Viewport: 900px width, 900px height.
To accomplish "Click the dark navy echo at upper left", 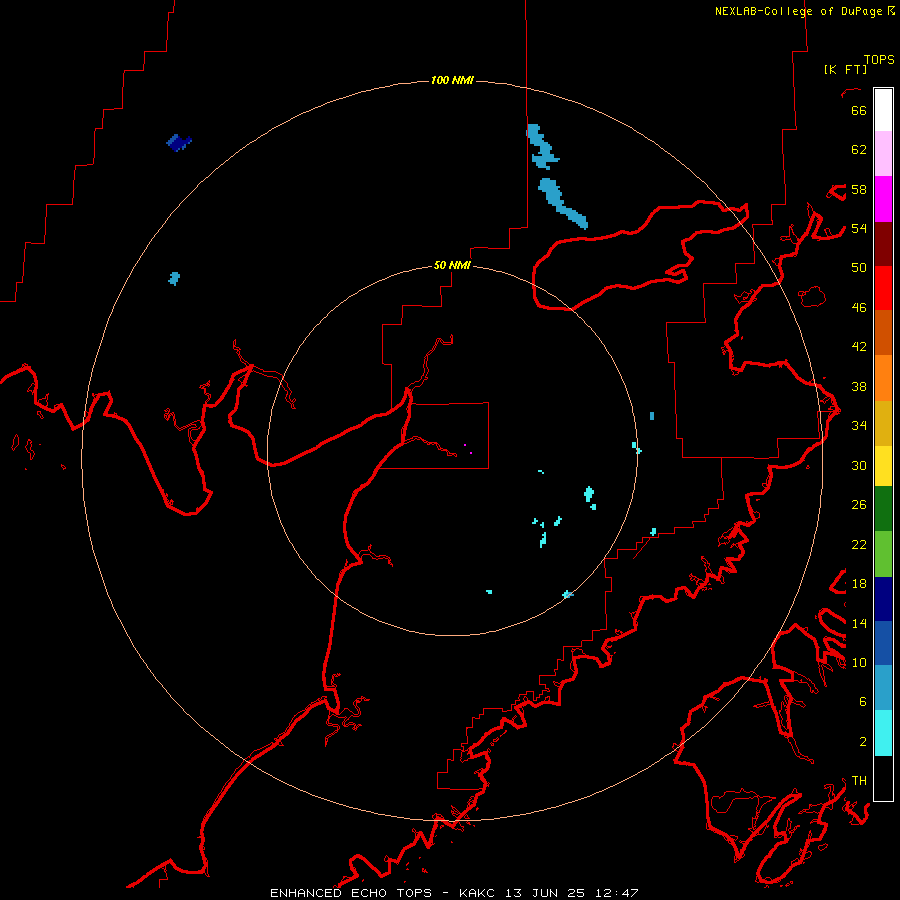I will pyautogui.click(x=179, y=142).
